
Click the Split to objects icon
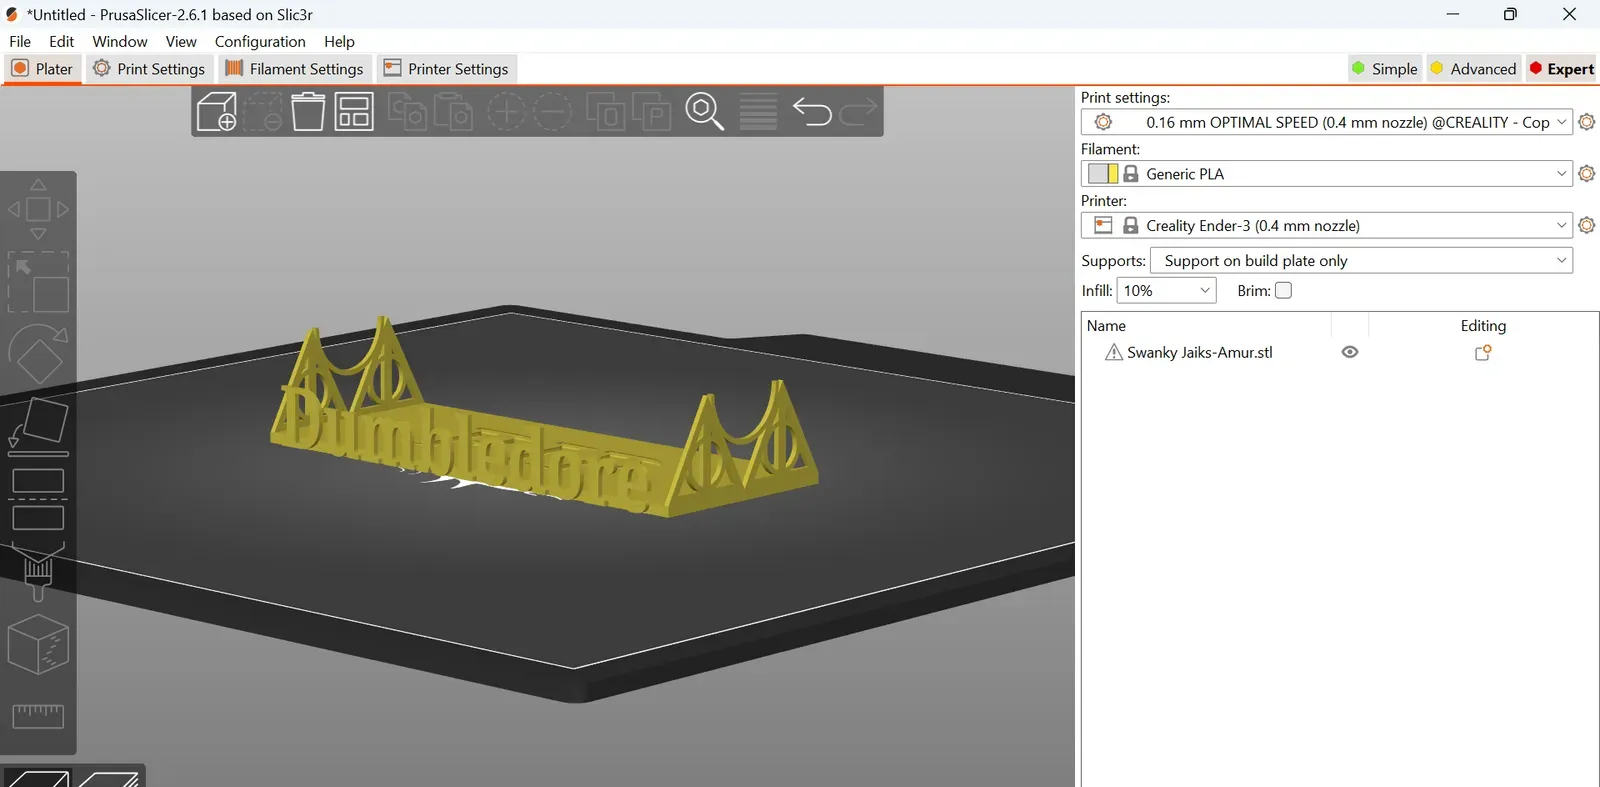click(x=605, y=111)
